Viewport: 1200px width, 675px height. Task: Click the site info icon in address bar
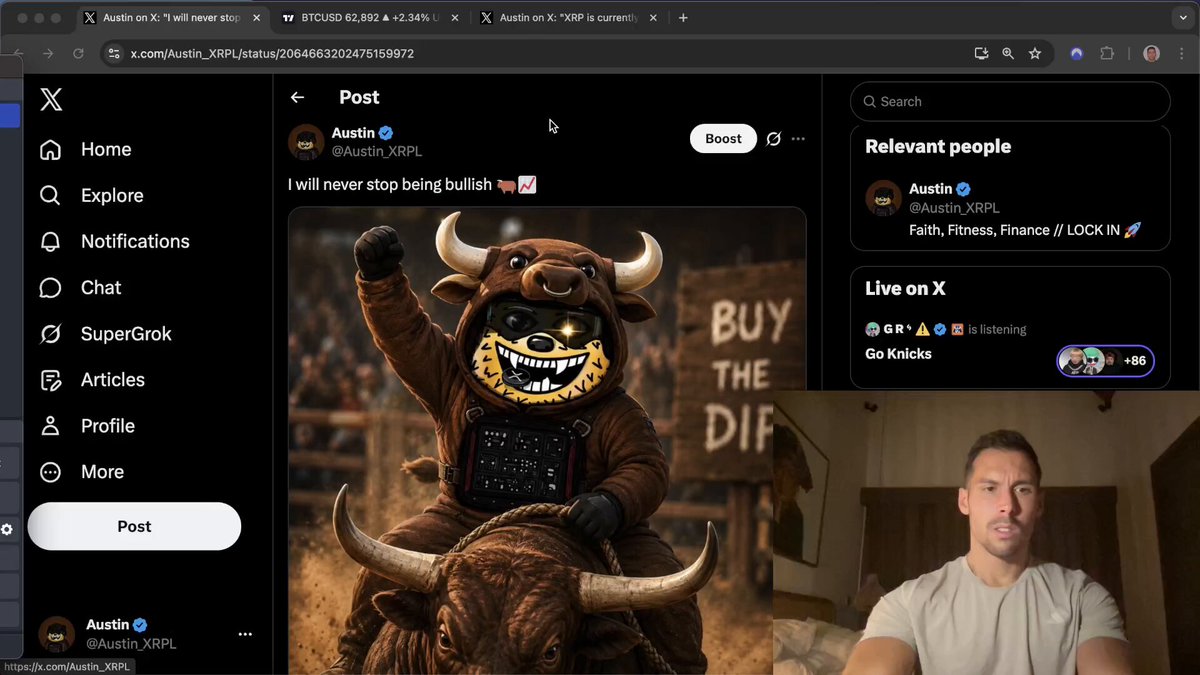tap(115, 54)
